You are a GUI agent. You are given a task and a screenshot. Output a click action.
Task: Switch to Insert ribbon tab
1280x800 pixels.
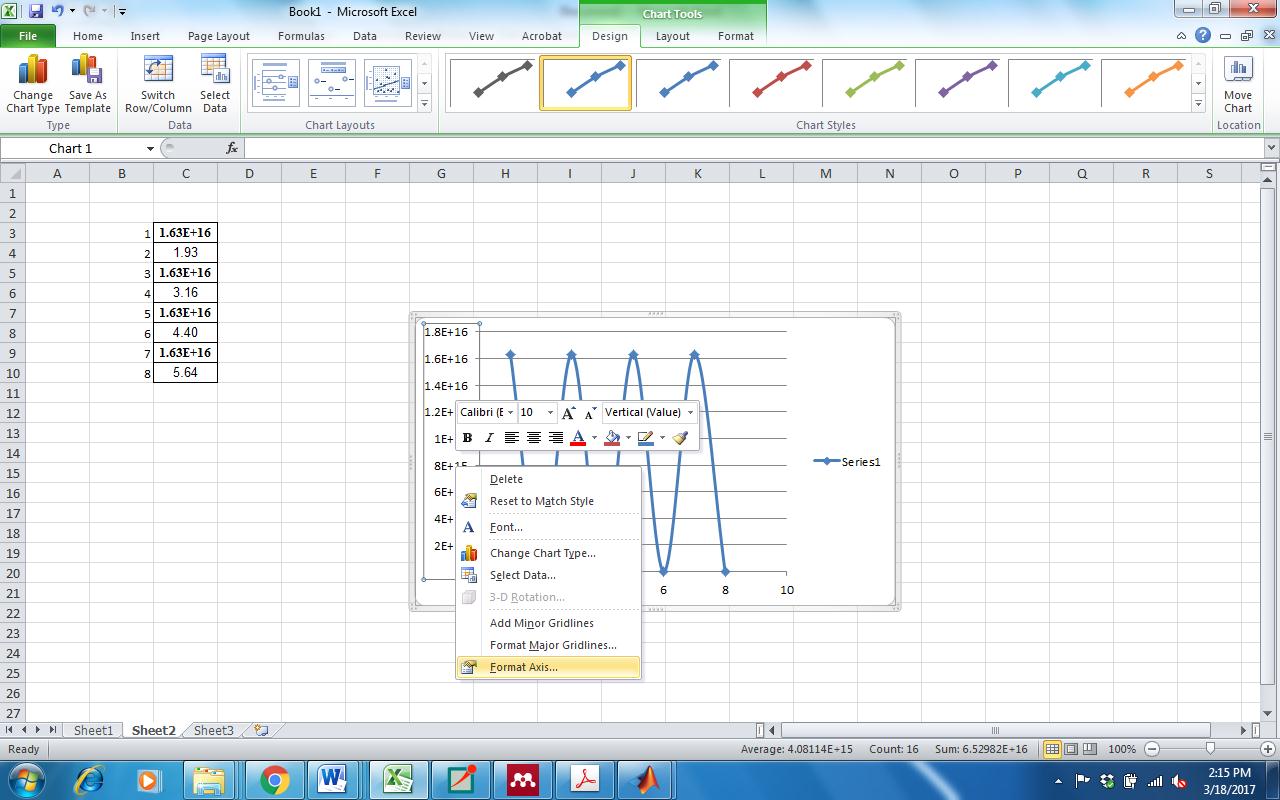(x=145, y=36)
